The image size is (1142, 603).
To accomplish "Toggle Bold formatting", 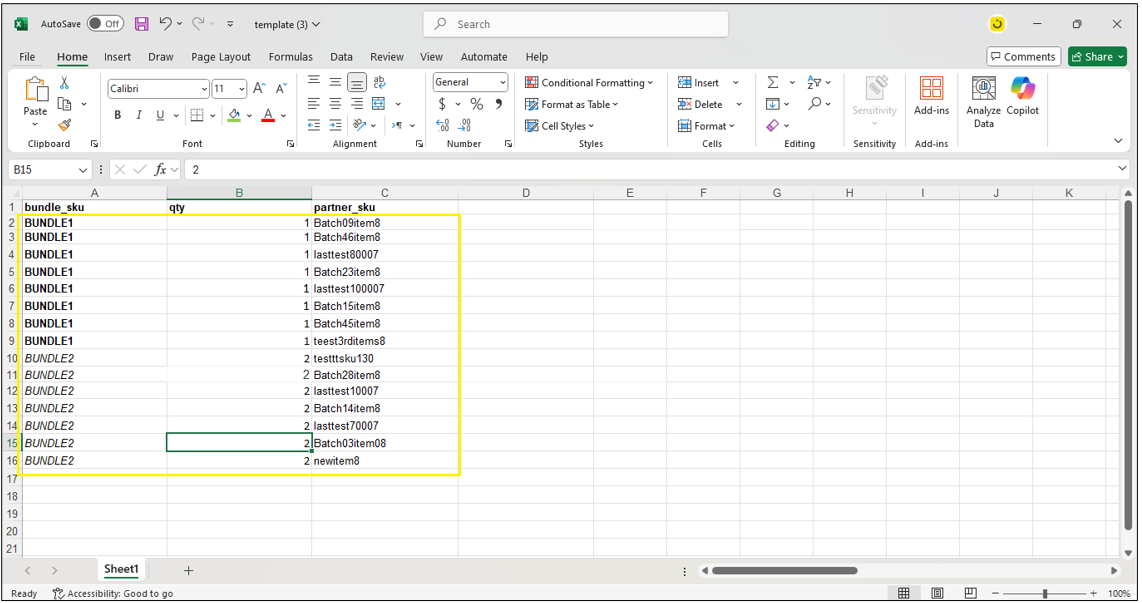I will (x=118, y=116).
